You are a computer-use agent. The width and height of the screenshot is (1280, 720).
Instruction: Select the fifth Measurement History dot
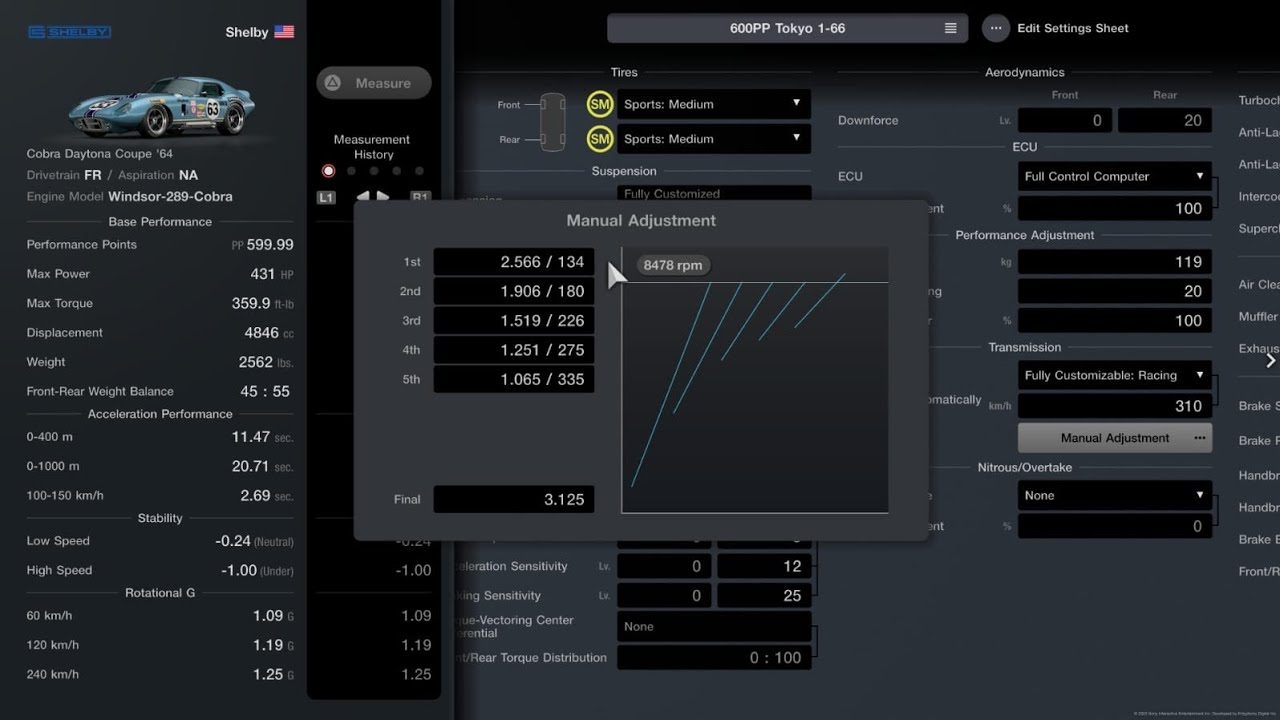tap(420, 171)
